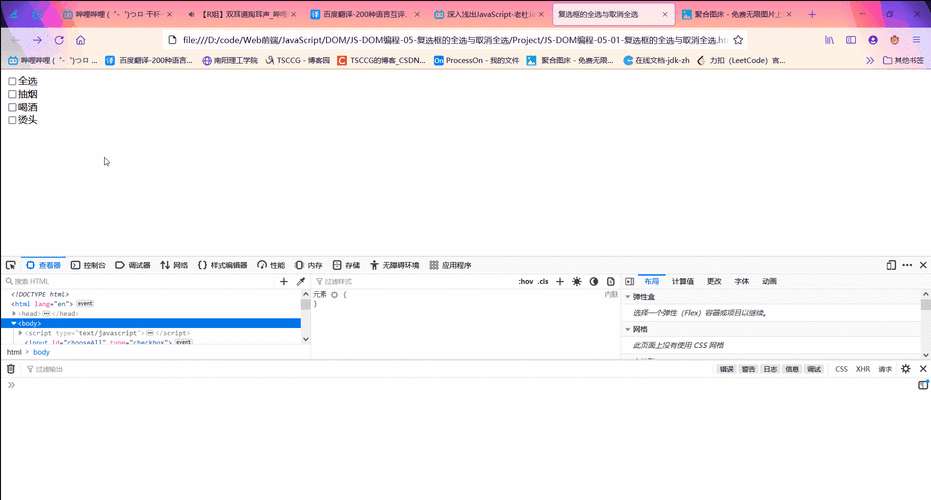The image size is (931, 500).
Task: Click the responsive design mode icon
Action: [891, 265]
